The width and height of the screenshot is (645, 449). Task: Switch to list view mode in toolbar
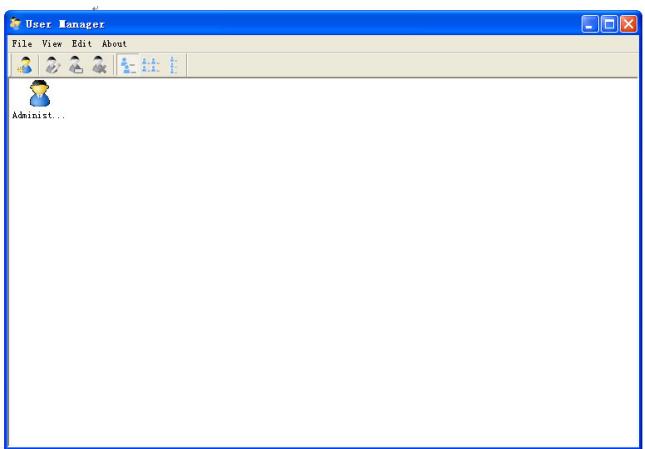click(x=173, y=66)
